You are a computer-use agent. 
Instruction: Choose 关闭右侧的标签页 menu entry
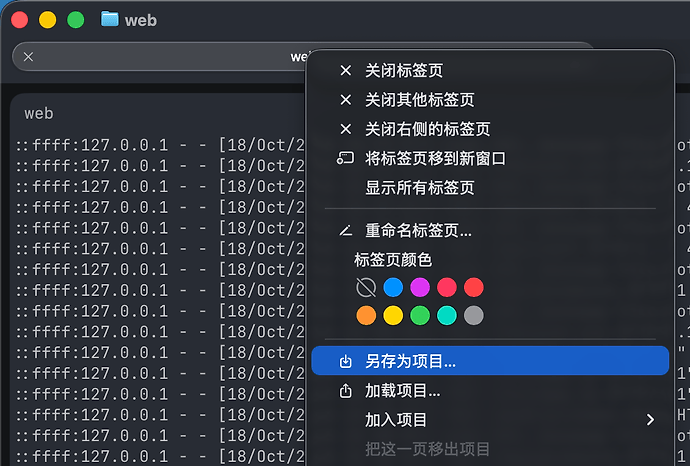click(x=490, y=129)
